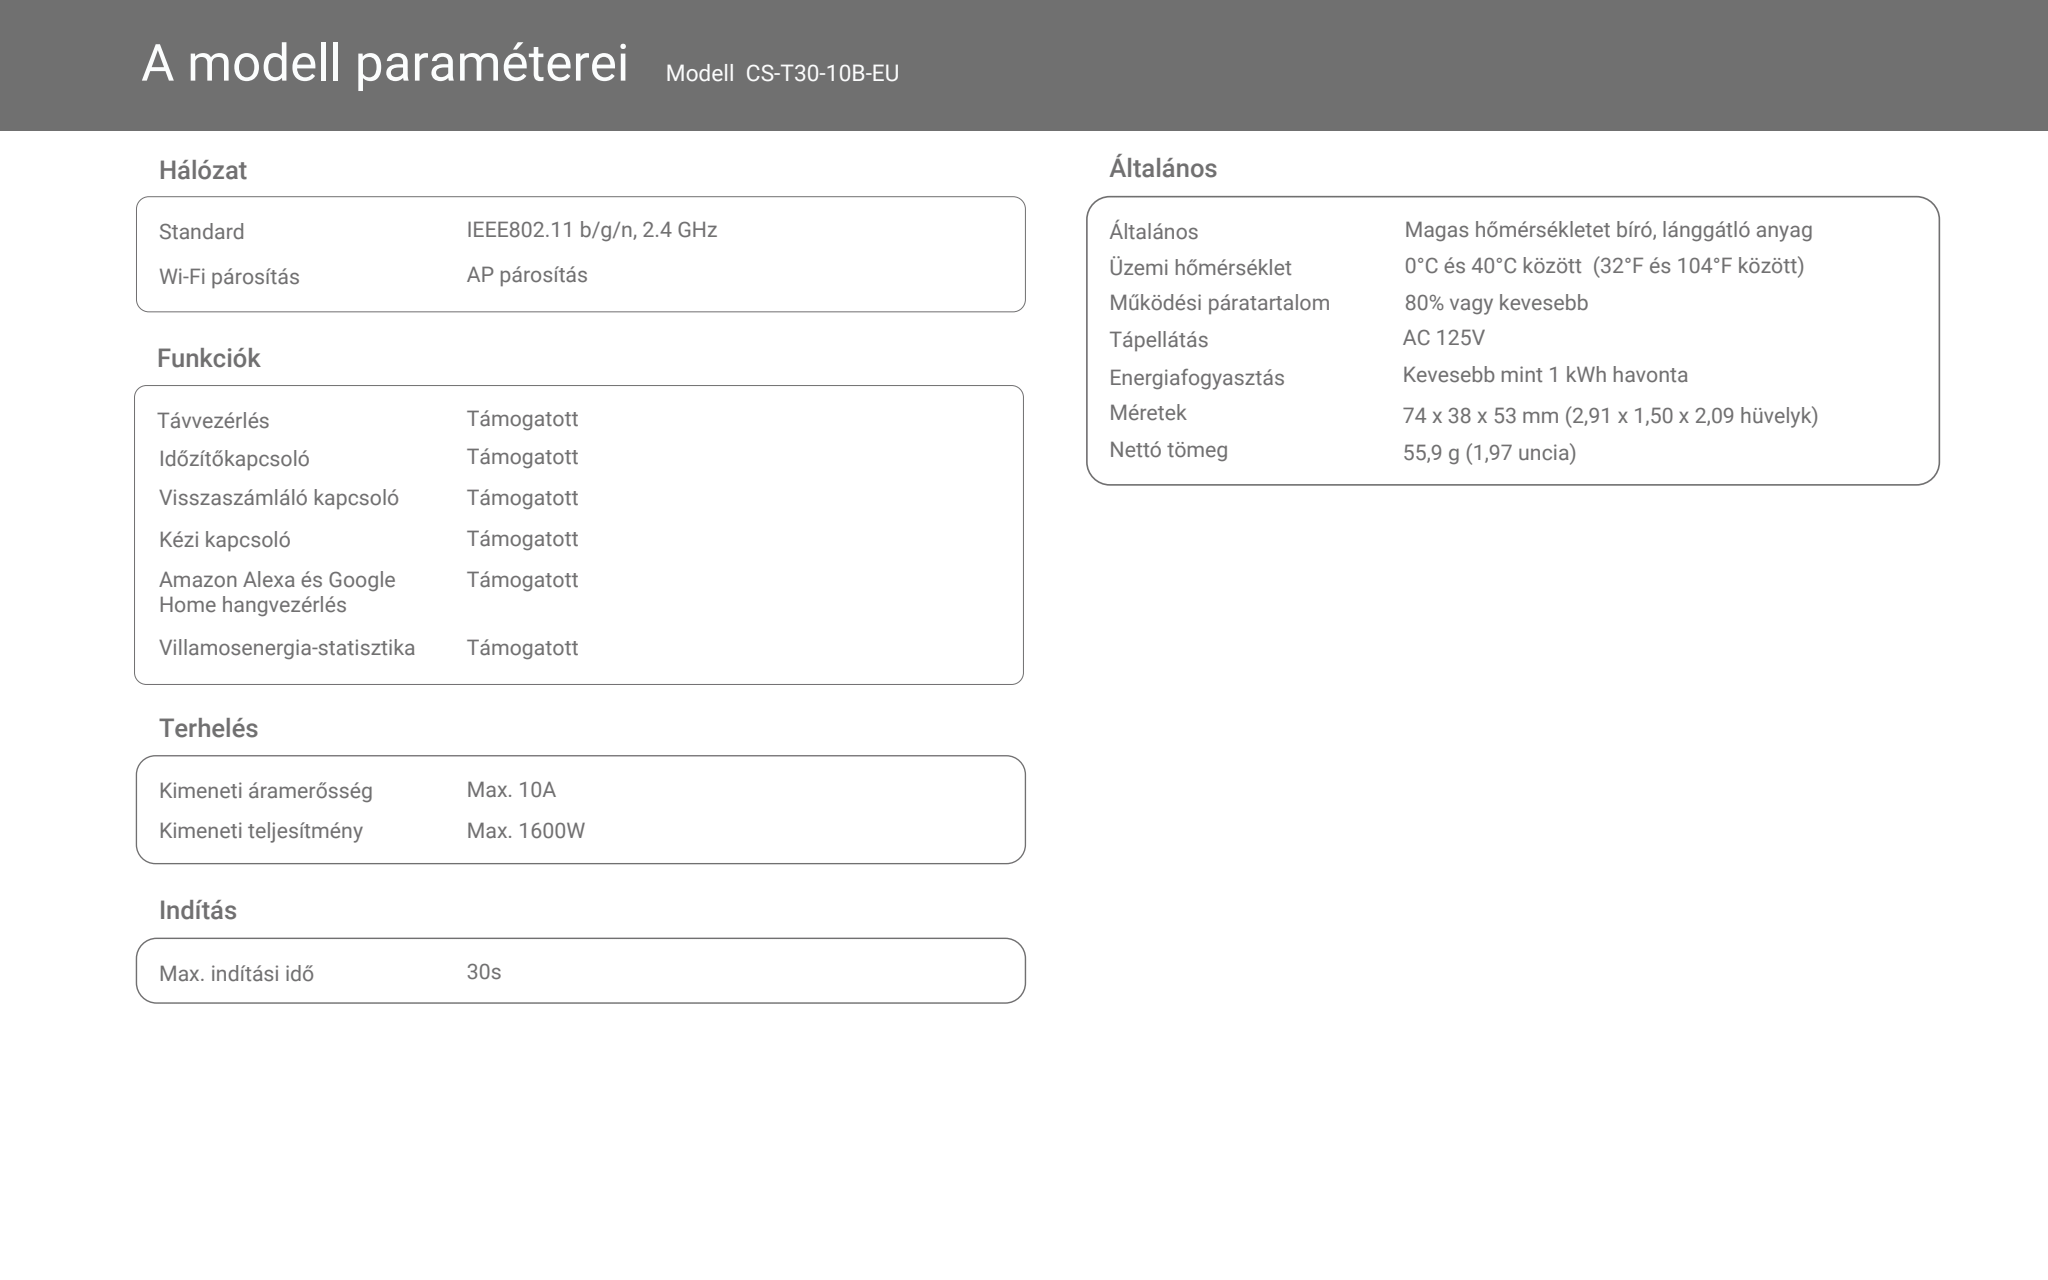Viewport: 2048px width, 1280px height.
Task: Select the Méretek label
Action: [x=1147, y=413]
